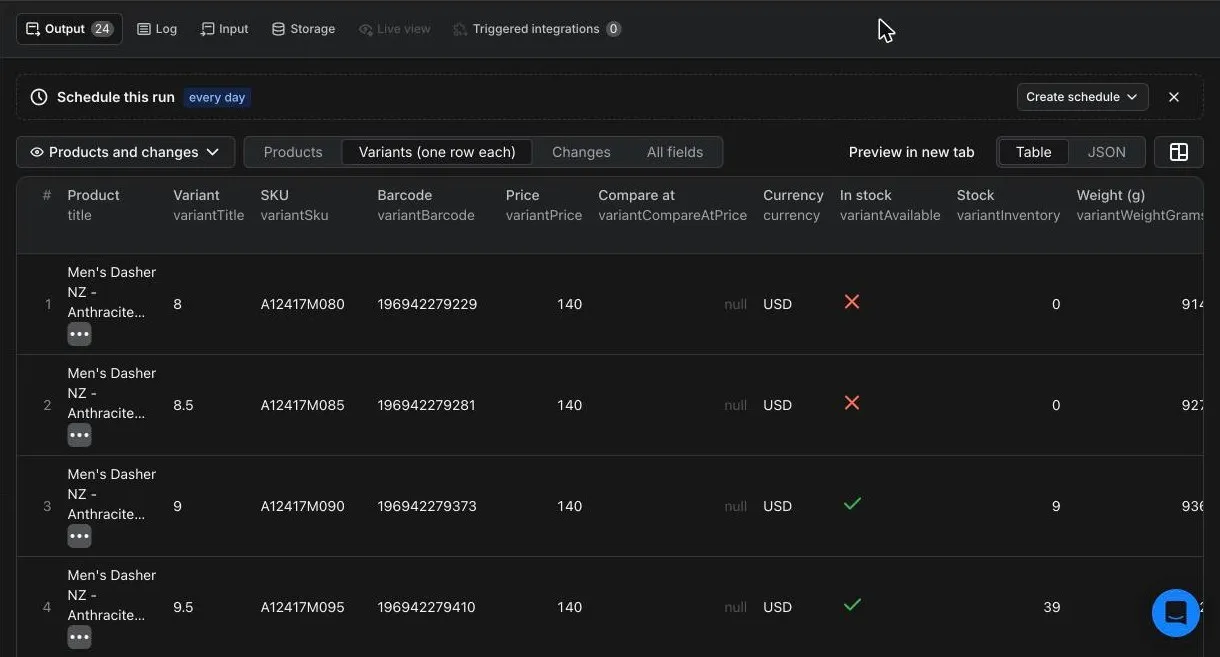Select the Products view
Viewport: 1220px width, 657px height.
(x=293, y=152)
